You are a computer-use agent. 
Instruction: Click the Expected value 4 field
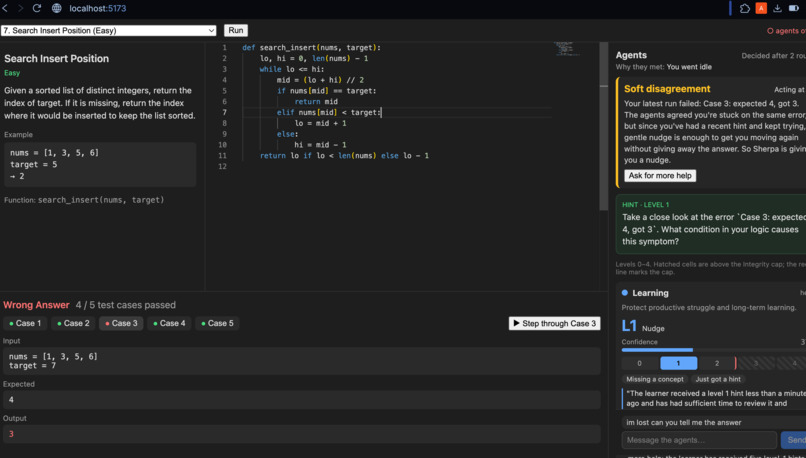coord(302,400)
